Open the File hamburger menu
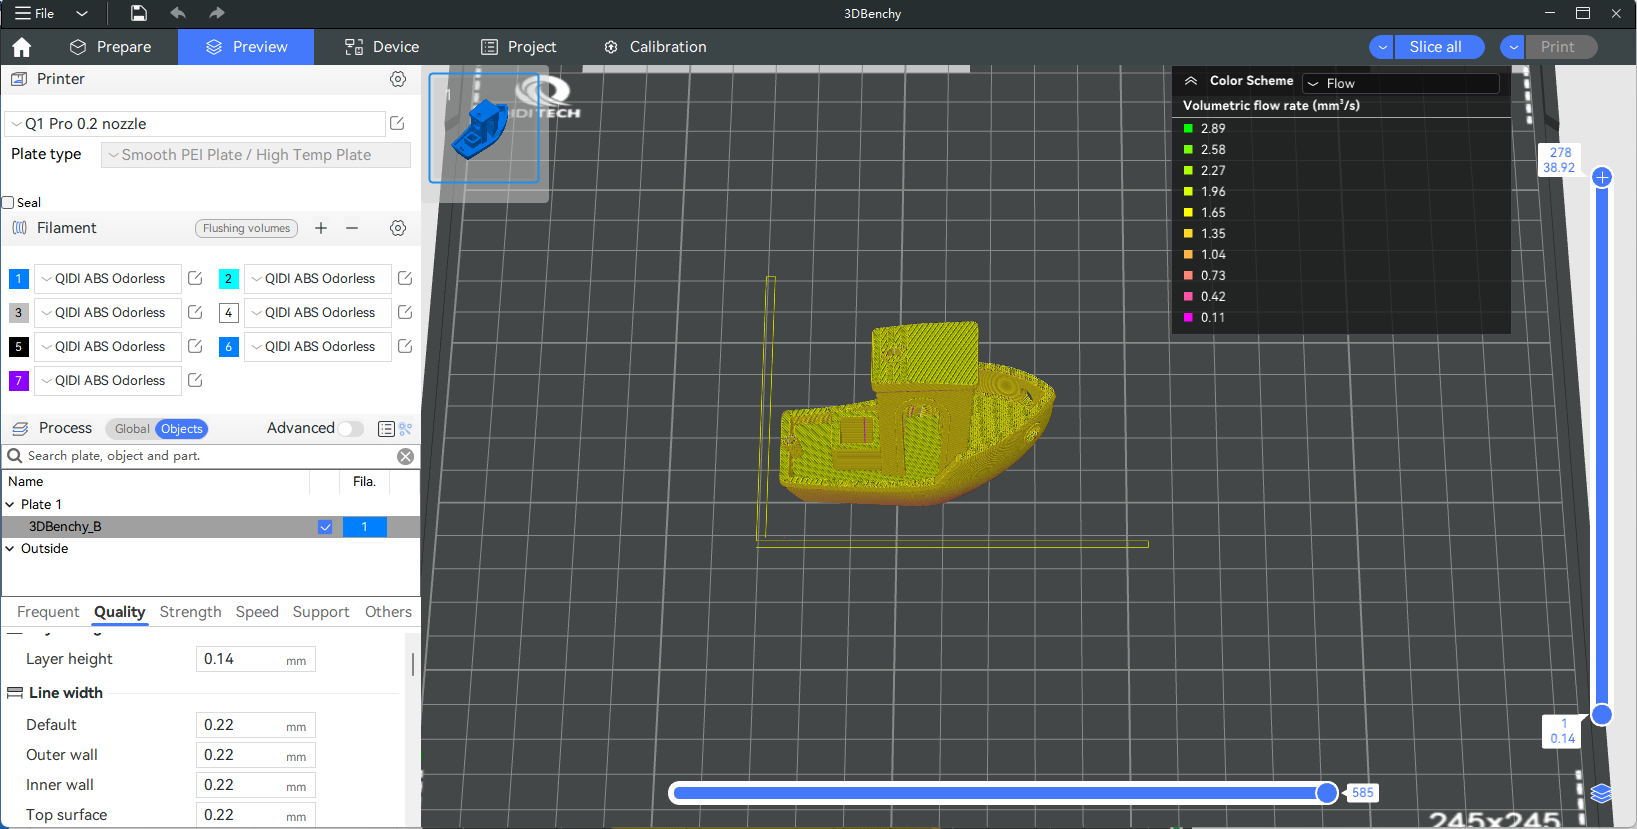Viewport: 1637px width, 829px height. click(x=34, y=13)
